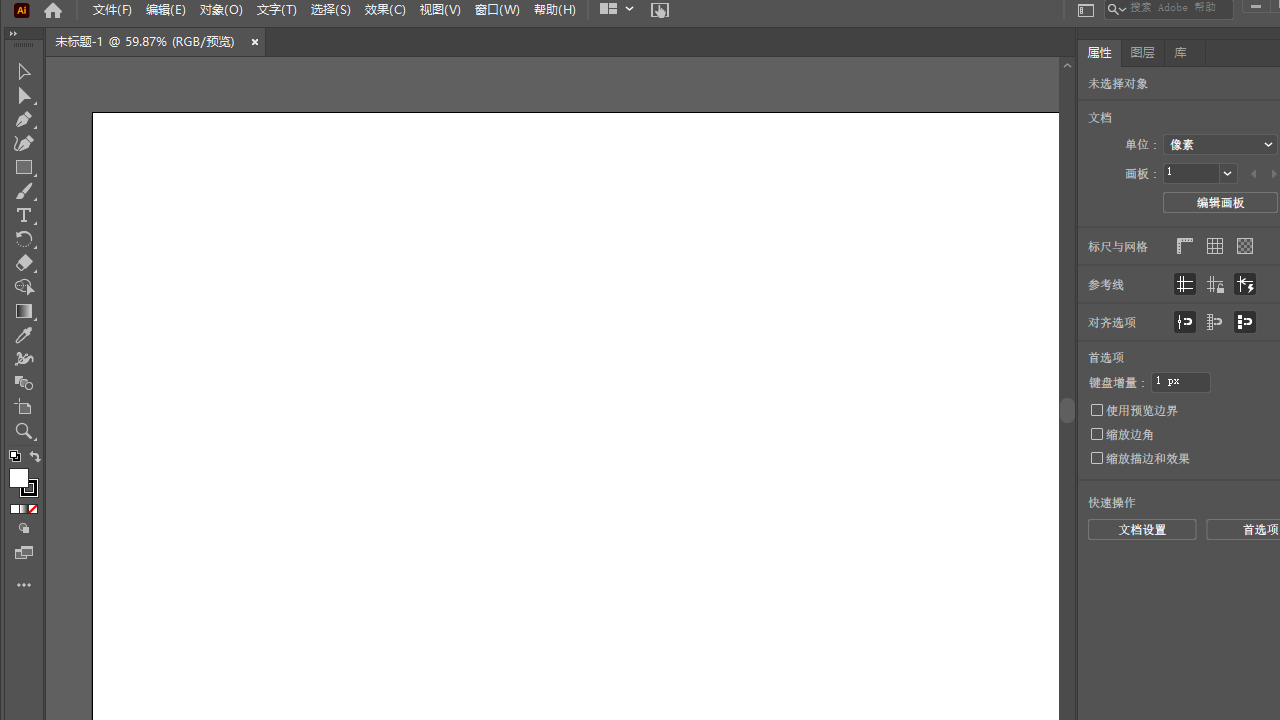Click the 编辑画板 button
Image resolution: width=1280 pixels, height=720 pixels.
click(x=1220, y=202)
